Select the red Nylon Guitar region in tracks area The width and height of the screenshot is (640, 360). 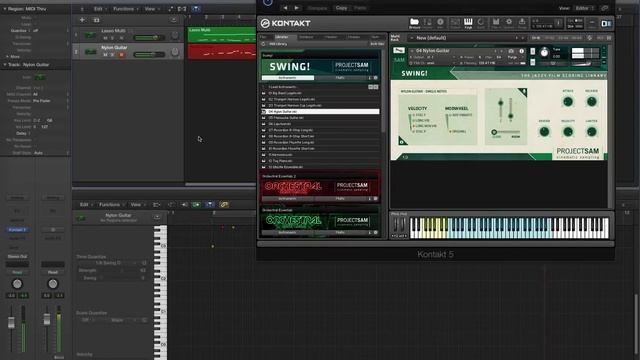click(222, 52)
